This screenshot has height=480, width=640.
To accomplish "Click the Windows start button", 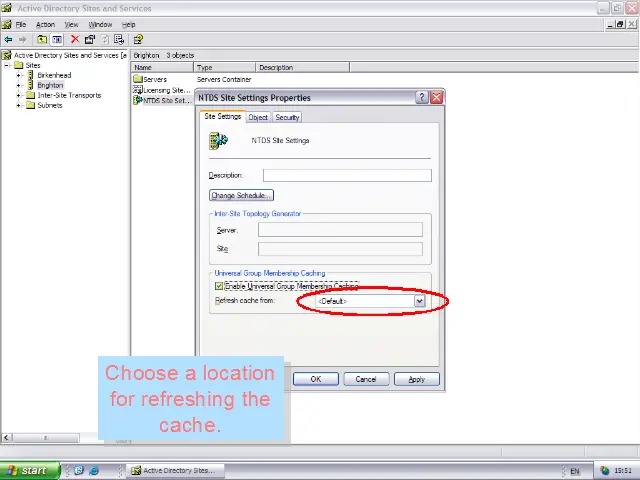I will (x=30, y=470).
